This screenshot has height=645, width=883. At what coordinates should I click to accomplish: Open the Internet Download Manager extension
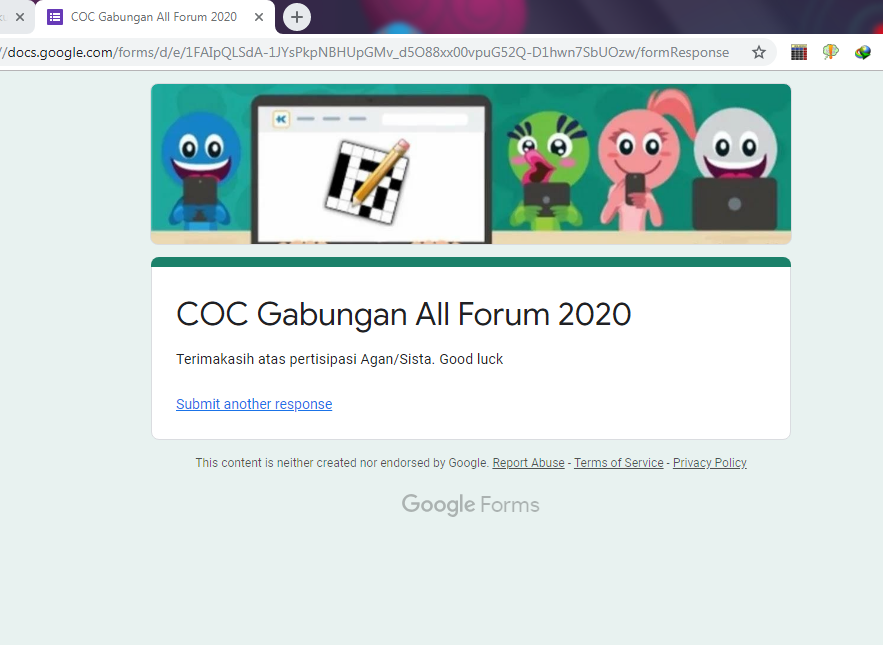[863, 52]
